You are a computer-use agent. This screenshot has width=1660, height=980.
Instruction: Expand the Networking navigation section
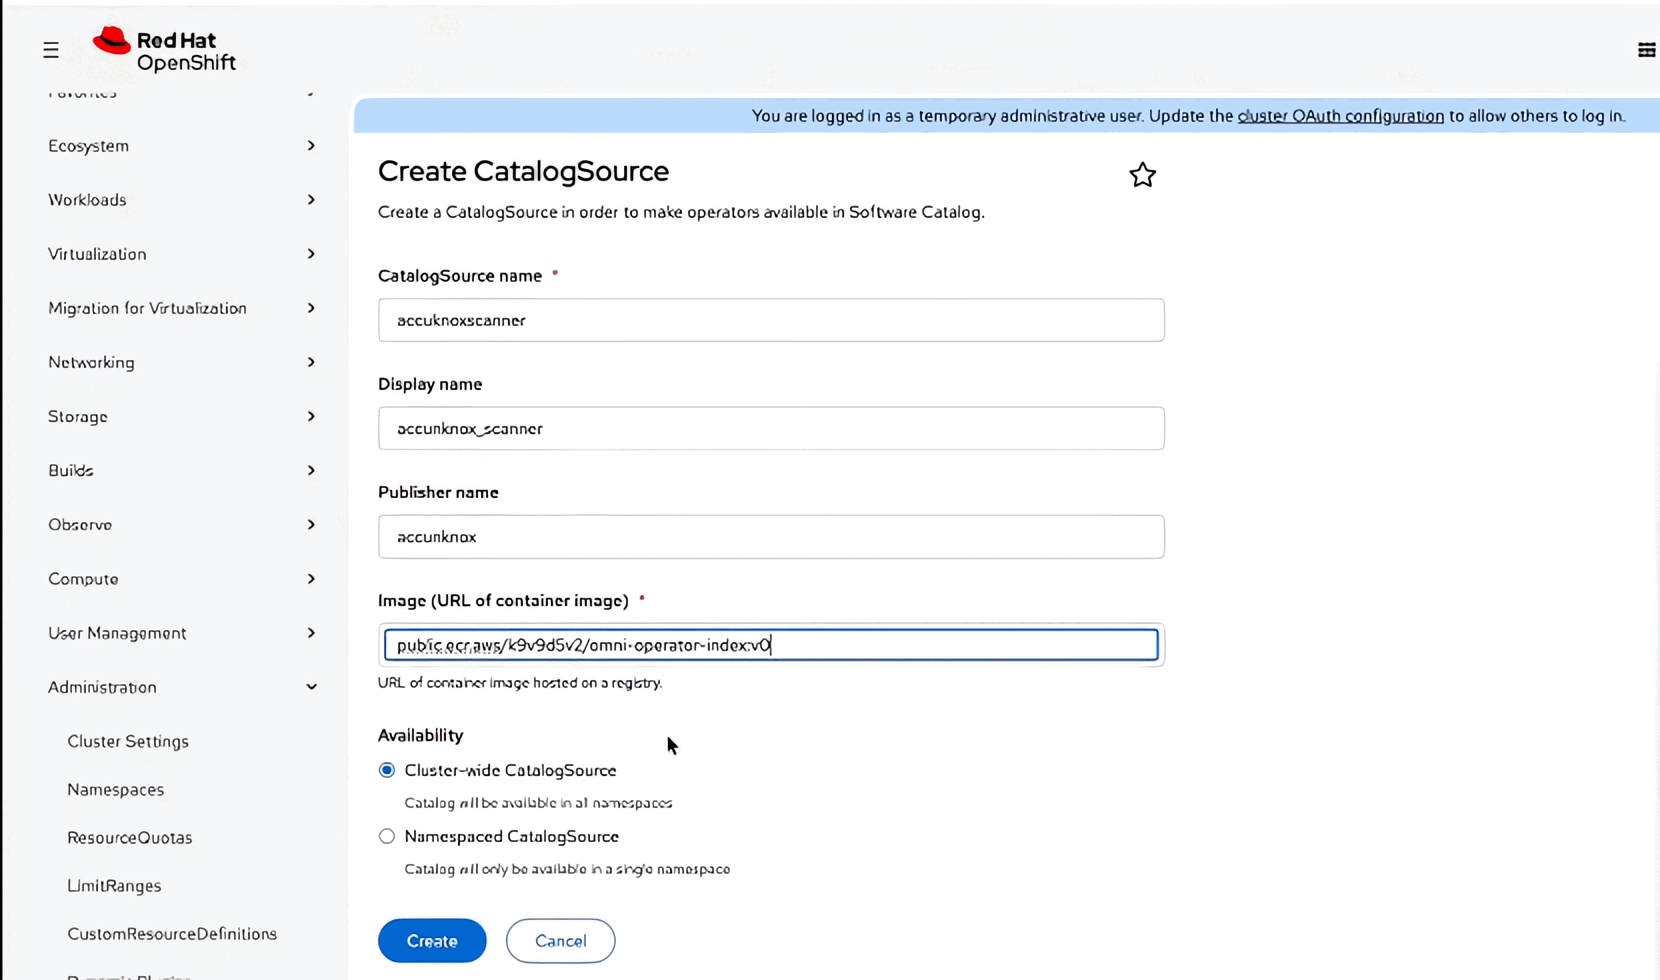pos(182,362)
